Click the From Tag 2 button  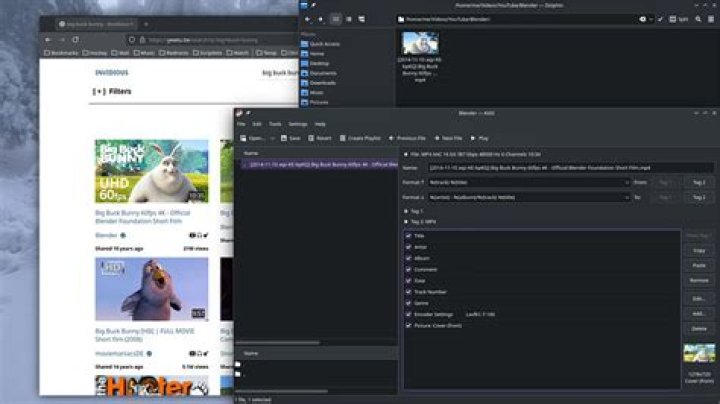pos(699,182)
